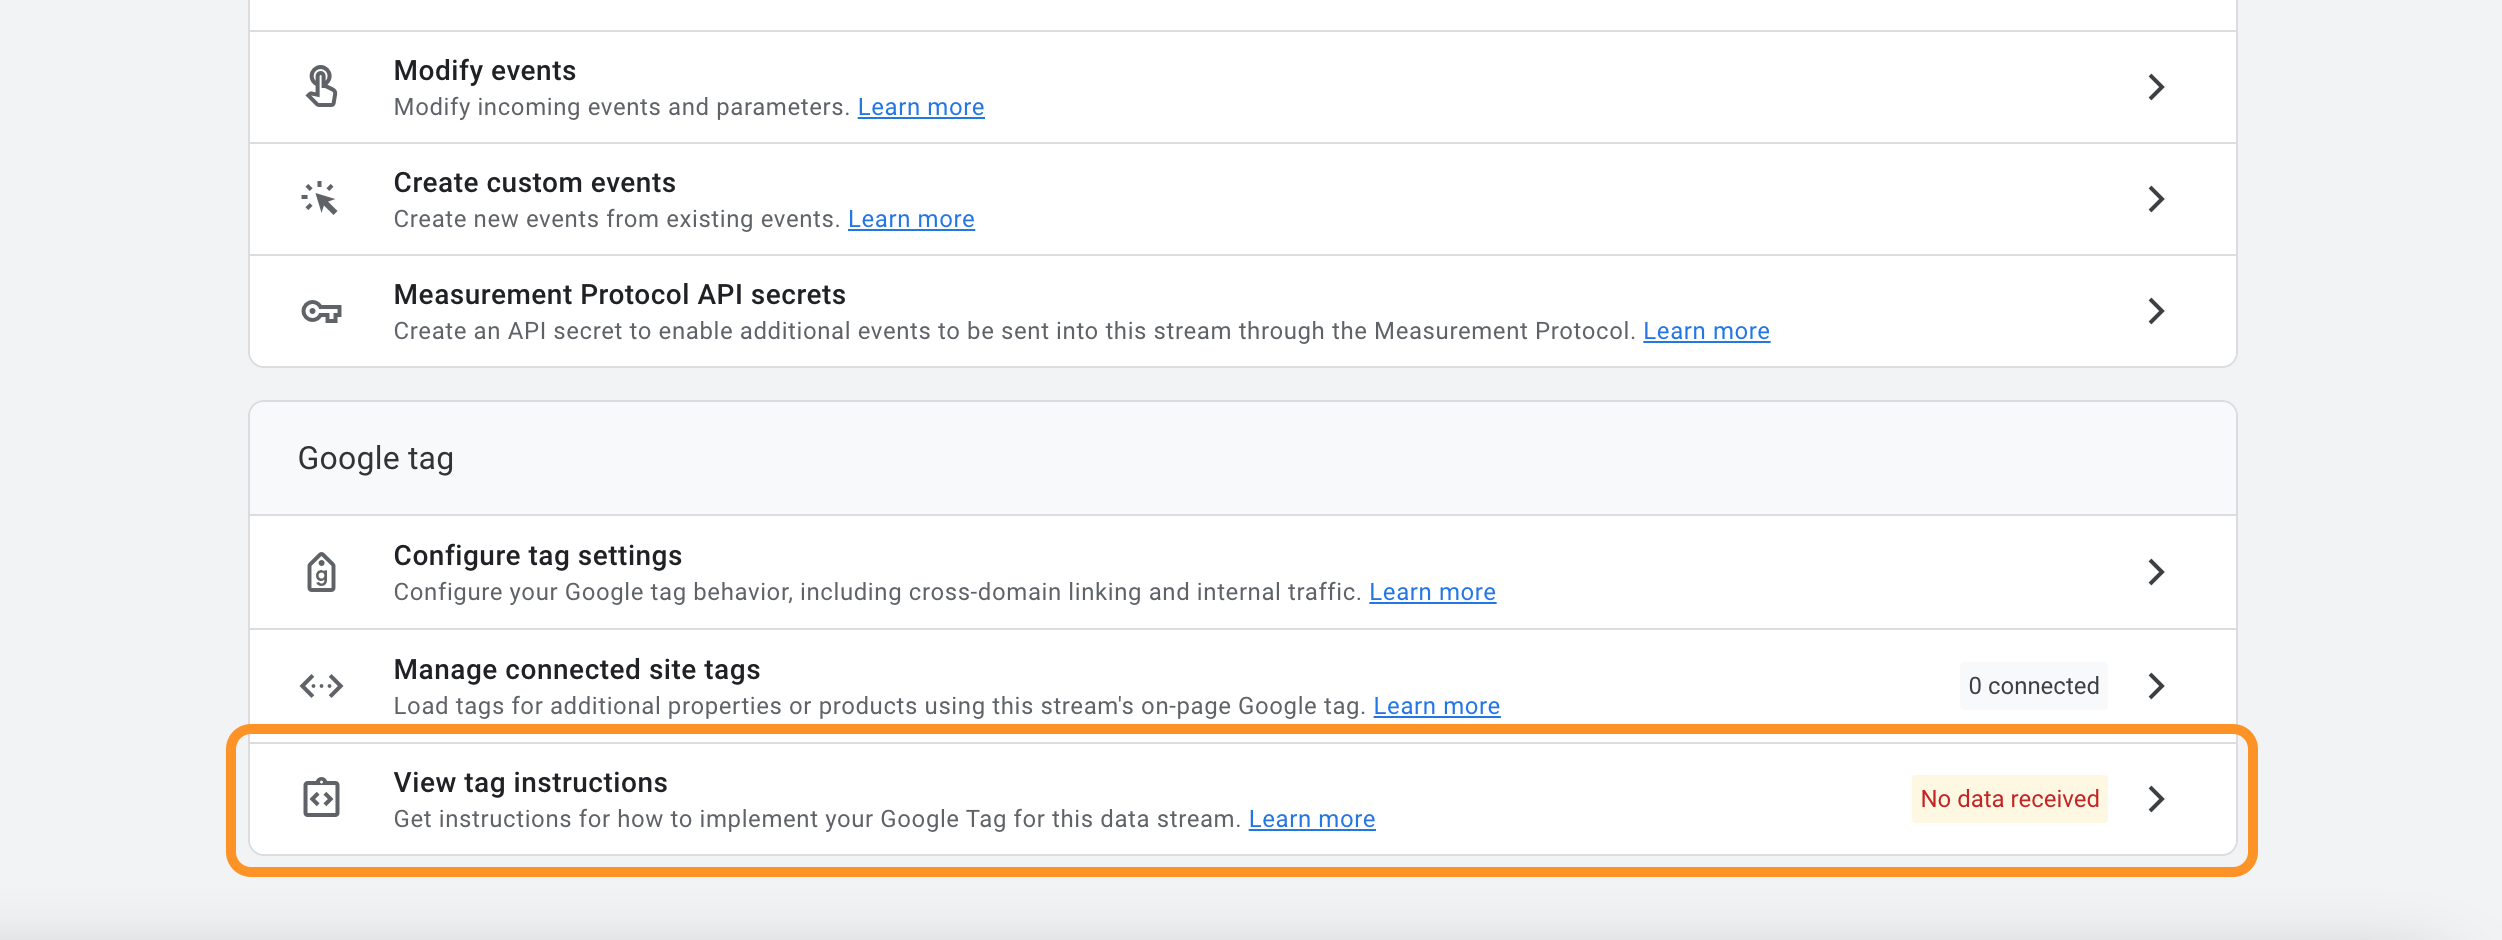This screenshot has height=940, width=2502.
Task: Click the Create custom events cursor icon
Action: pyautogui.click(x=320, y=199)
